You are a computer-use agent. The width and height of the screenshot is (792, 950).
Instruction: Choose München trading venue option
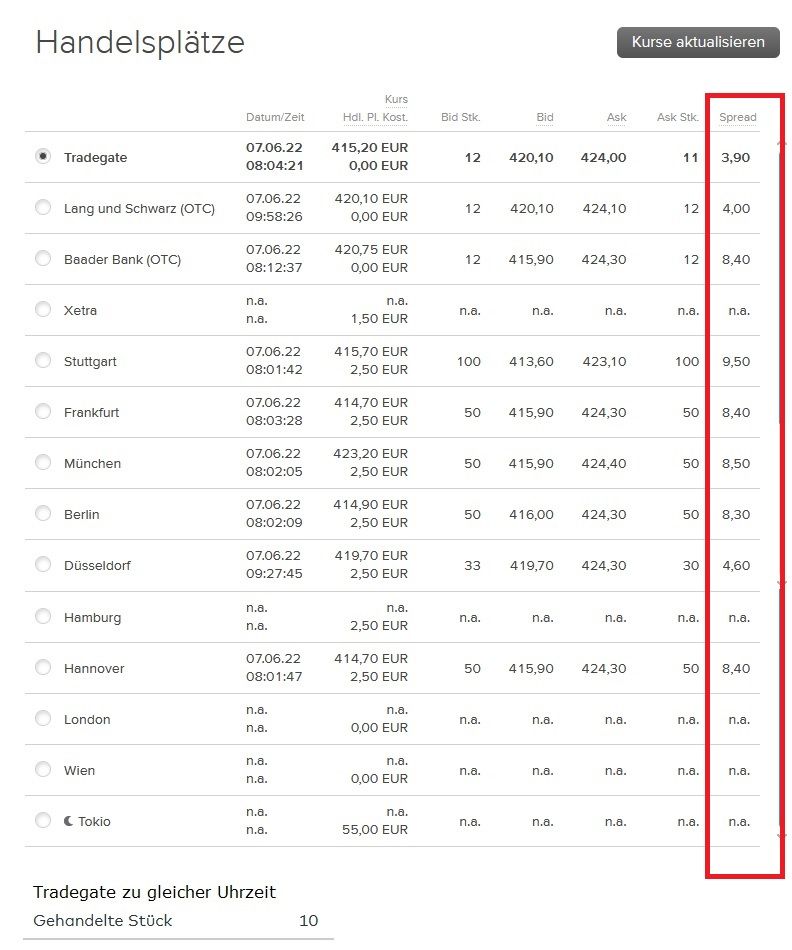[43, 462]
